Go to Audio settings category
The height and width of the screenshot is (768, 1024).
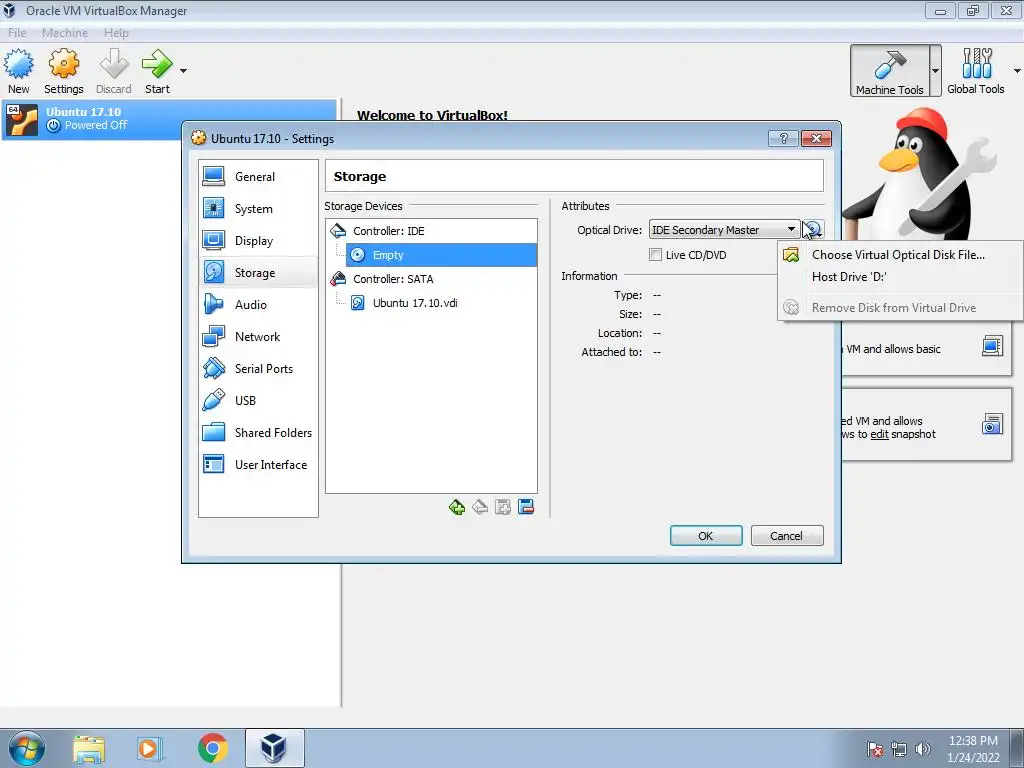pyautogui.click(x=258, y=304)
